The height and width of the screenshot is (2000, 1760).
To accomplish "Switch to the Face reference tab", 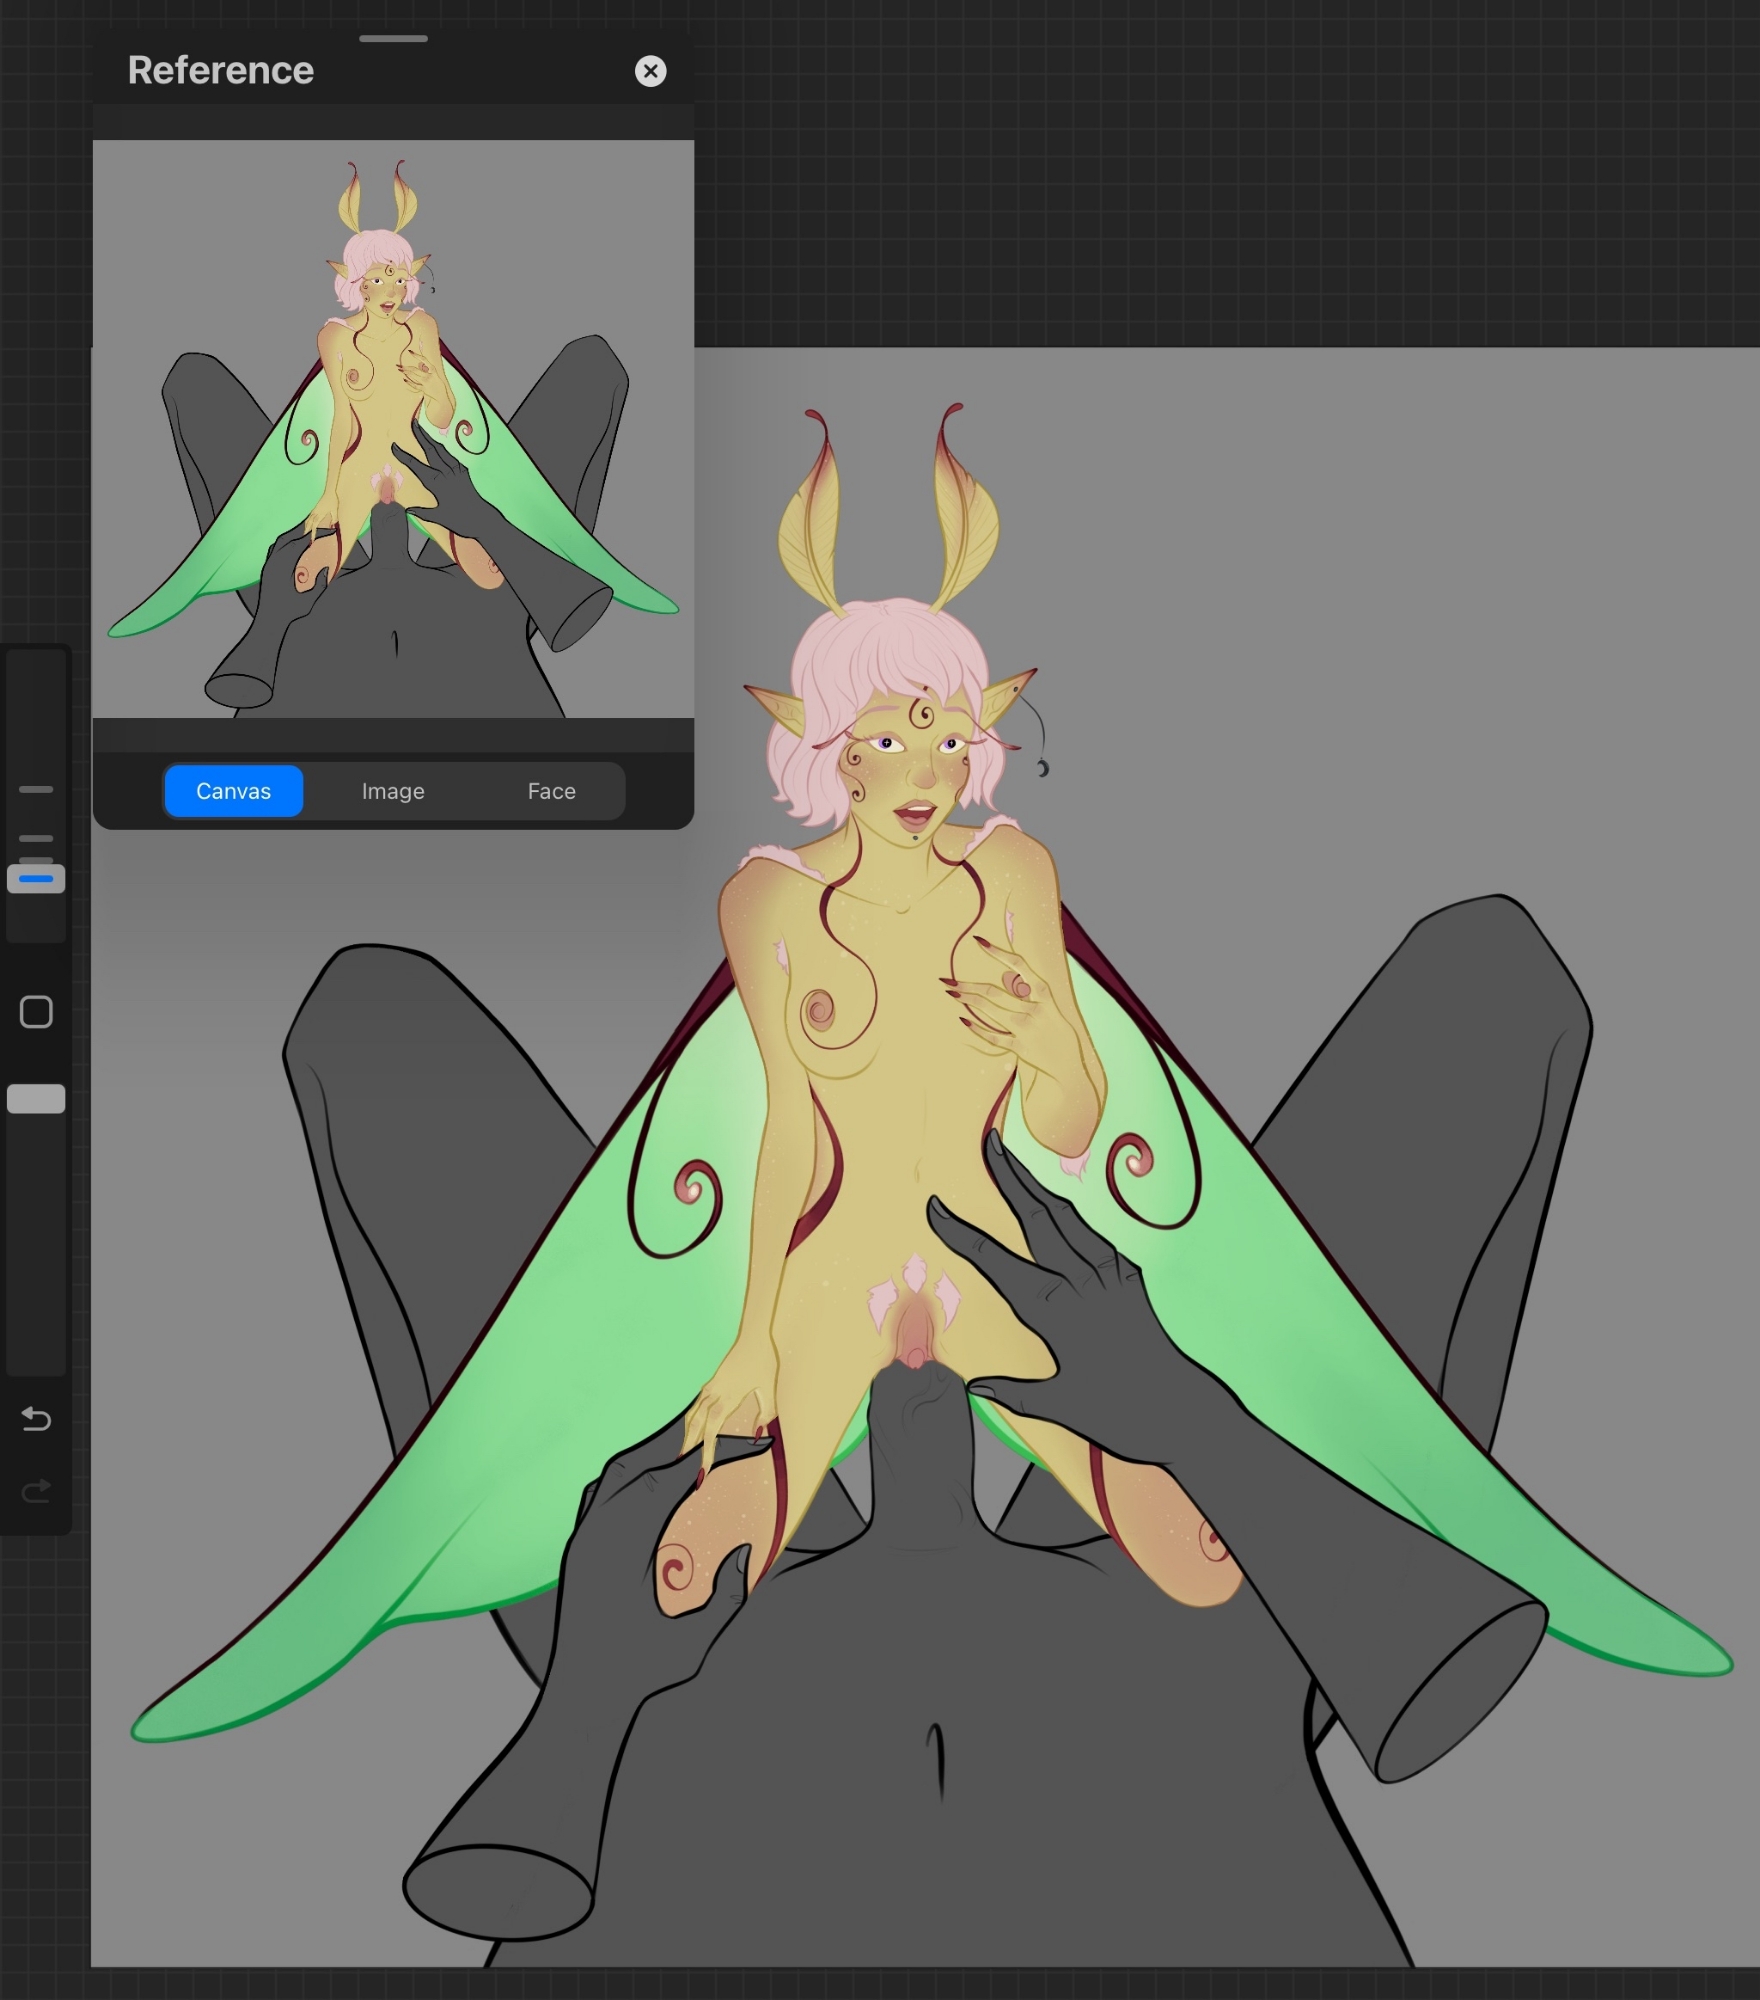I will pyautogui.click(x=551, y=791).
